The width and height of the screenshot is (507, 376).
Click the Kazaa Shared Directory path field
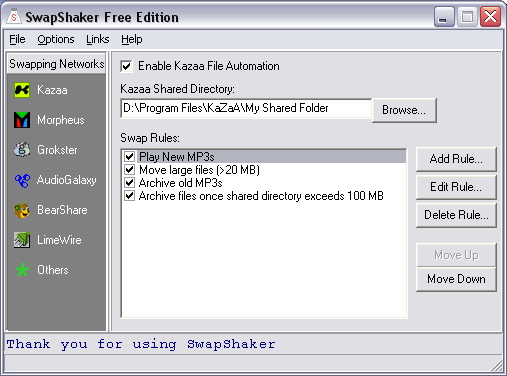[x=246, y=108]
